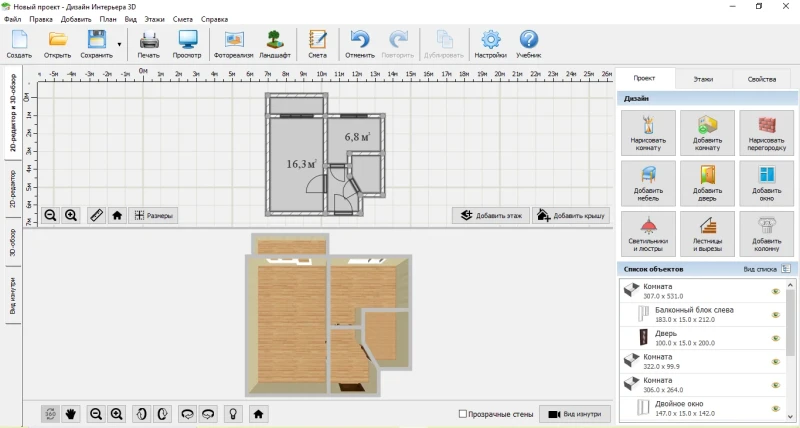
Task: Launch Фотореализм rendering
Action: [234, 44]
